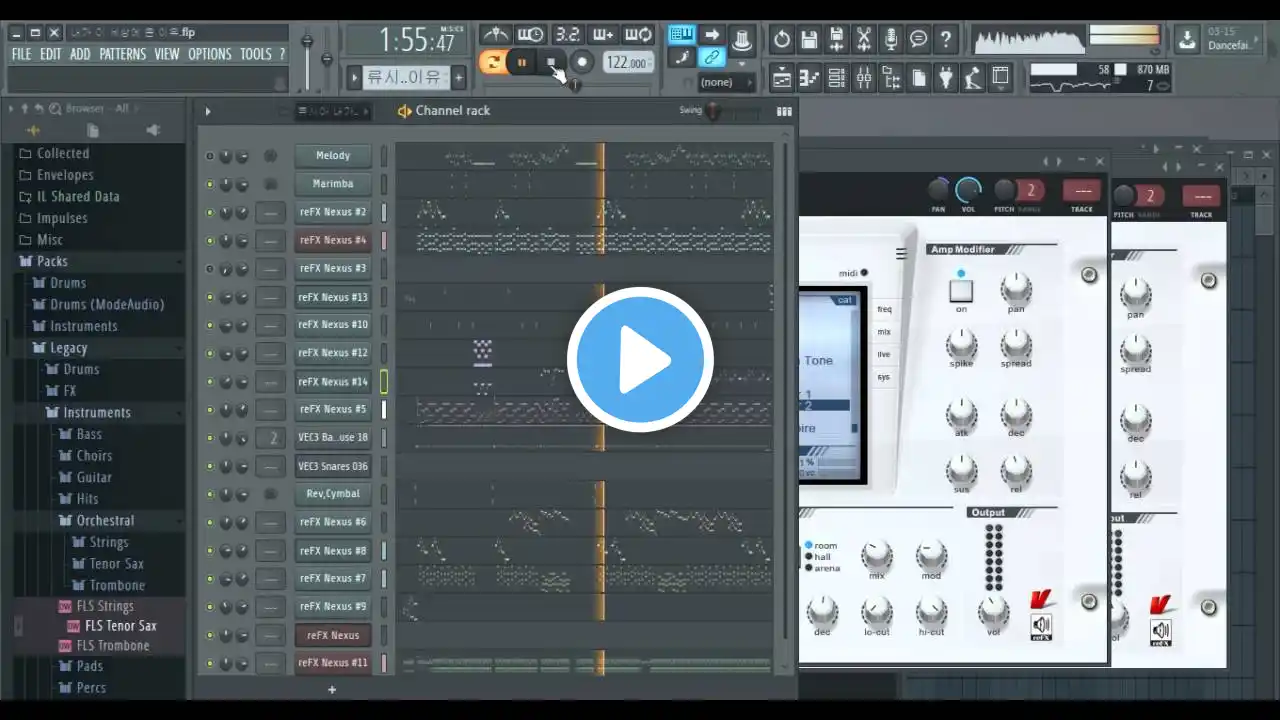Select FLS Tenor Sax preset in browser
1280x720 pixels.
(x=120, y=626)
